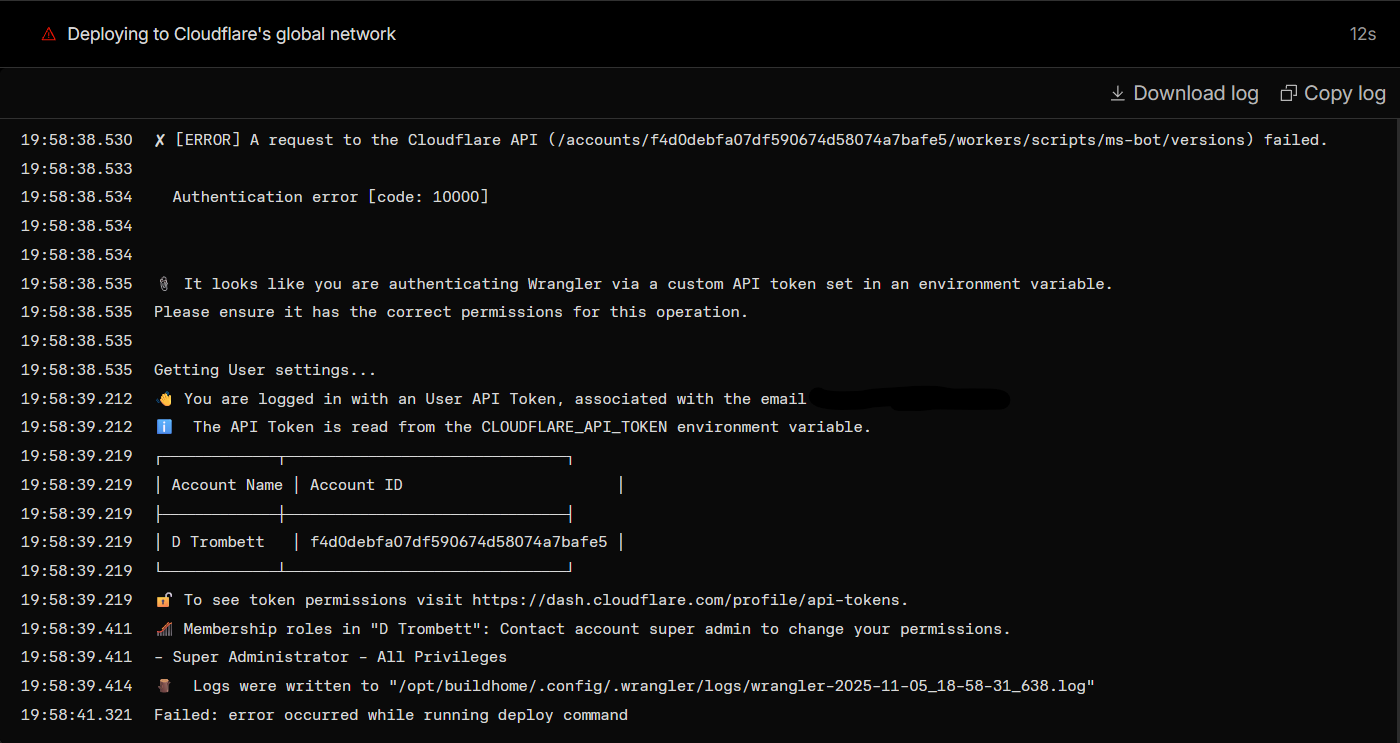
Task: Click the D Trombett account name cell
Action: tap(218, 542)
